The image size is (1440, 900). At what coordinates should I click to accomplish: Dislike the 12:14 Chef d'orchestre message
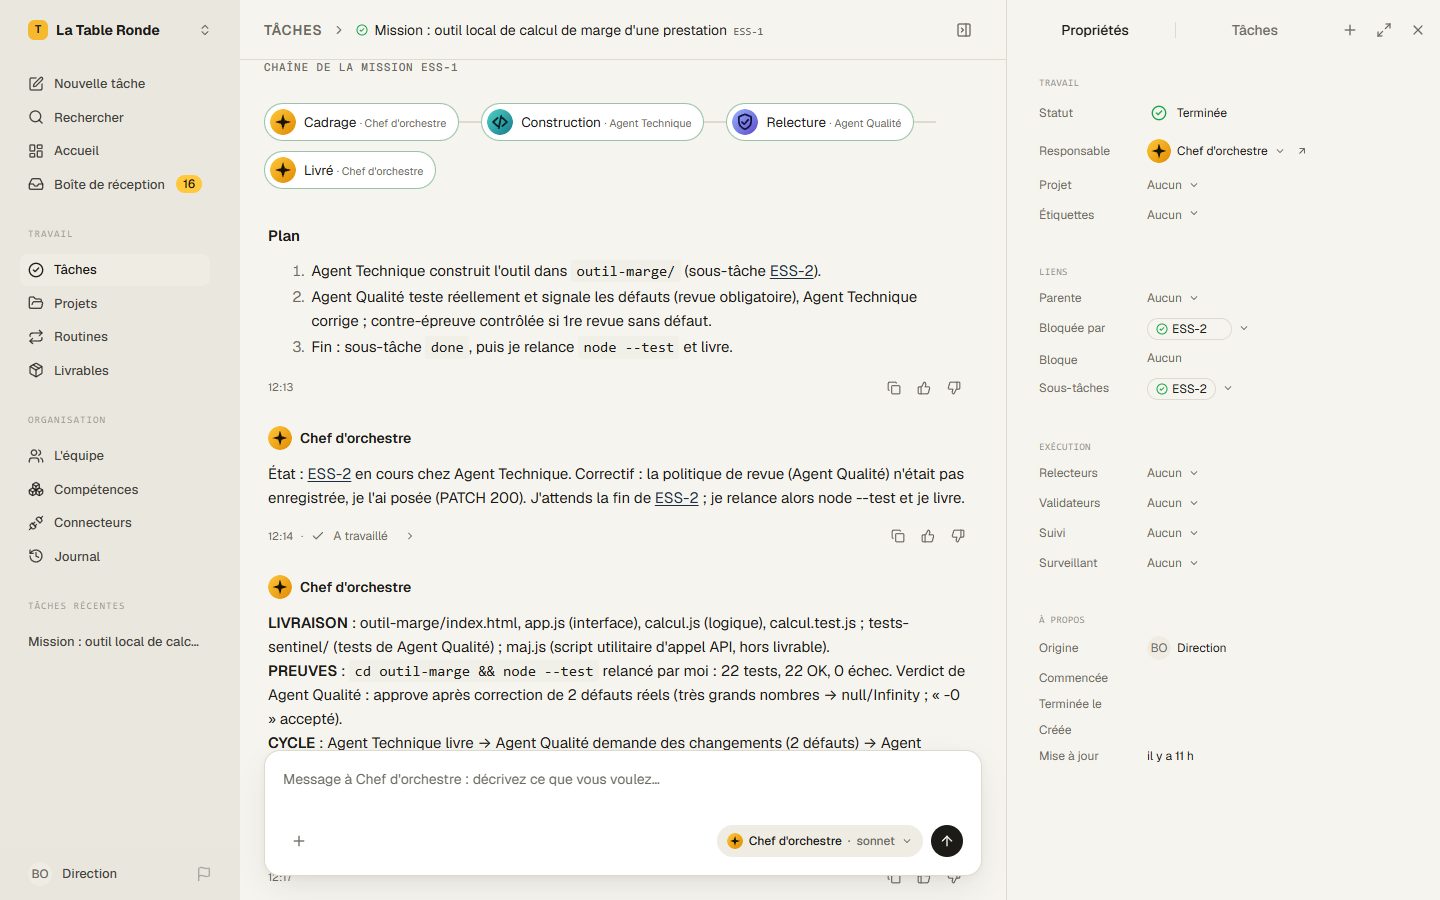pyautogui.click(x=958, y=536)
